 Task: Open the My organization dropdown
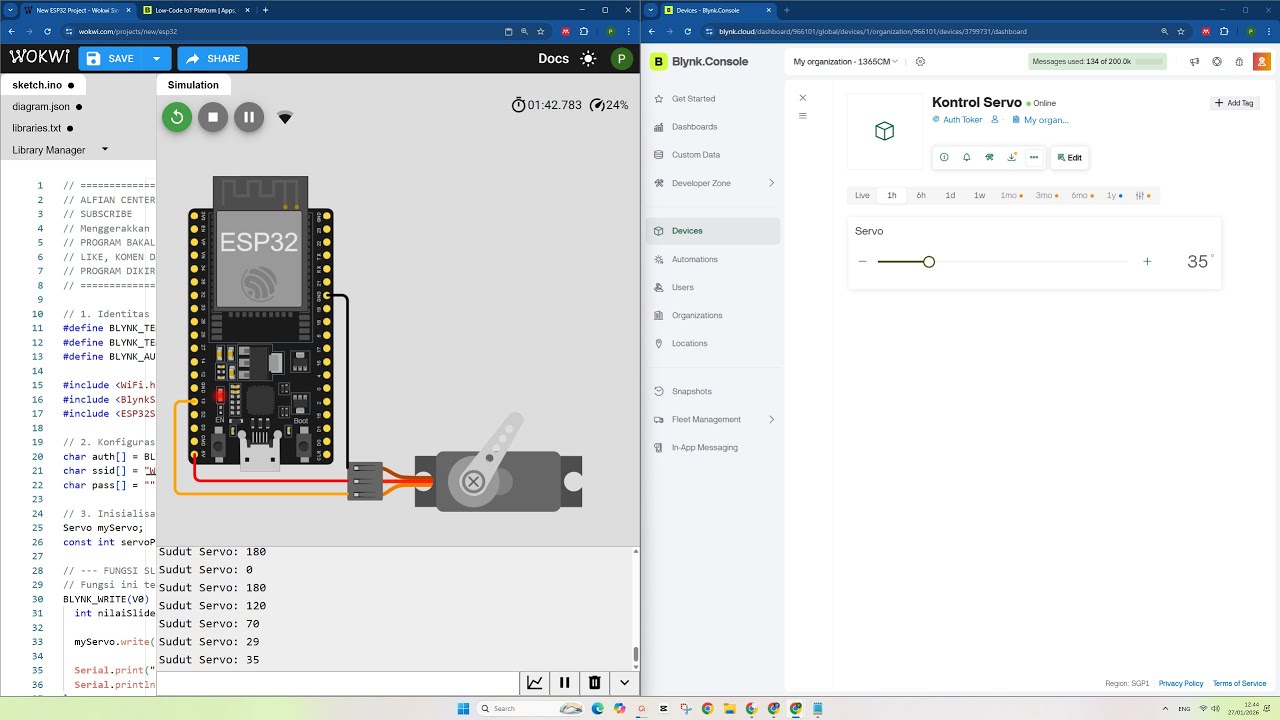click(x=846, y=61)
